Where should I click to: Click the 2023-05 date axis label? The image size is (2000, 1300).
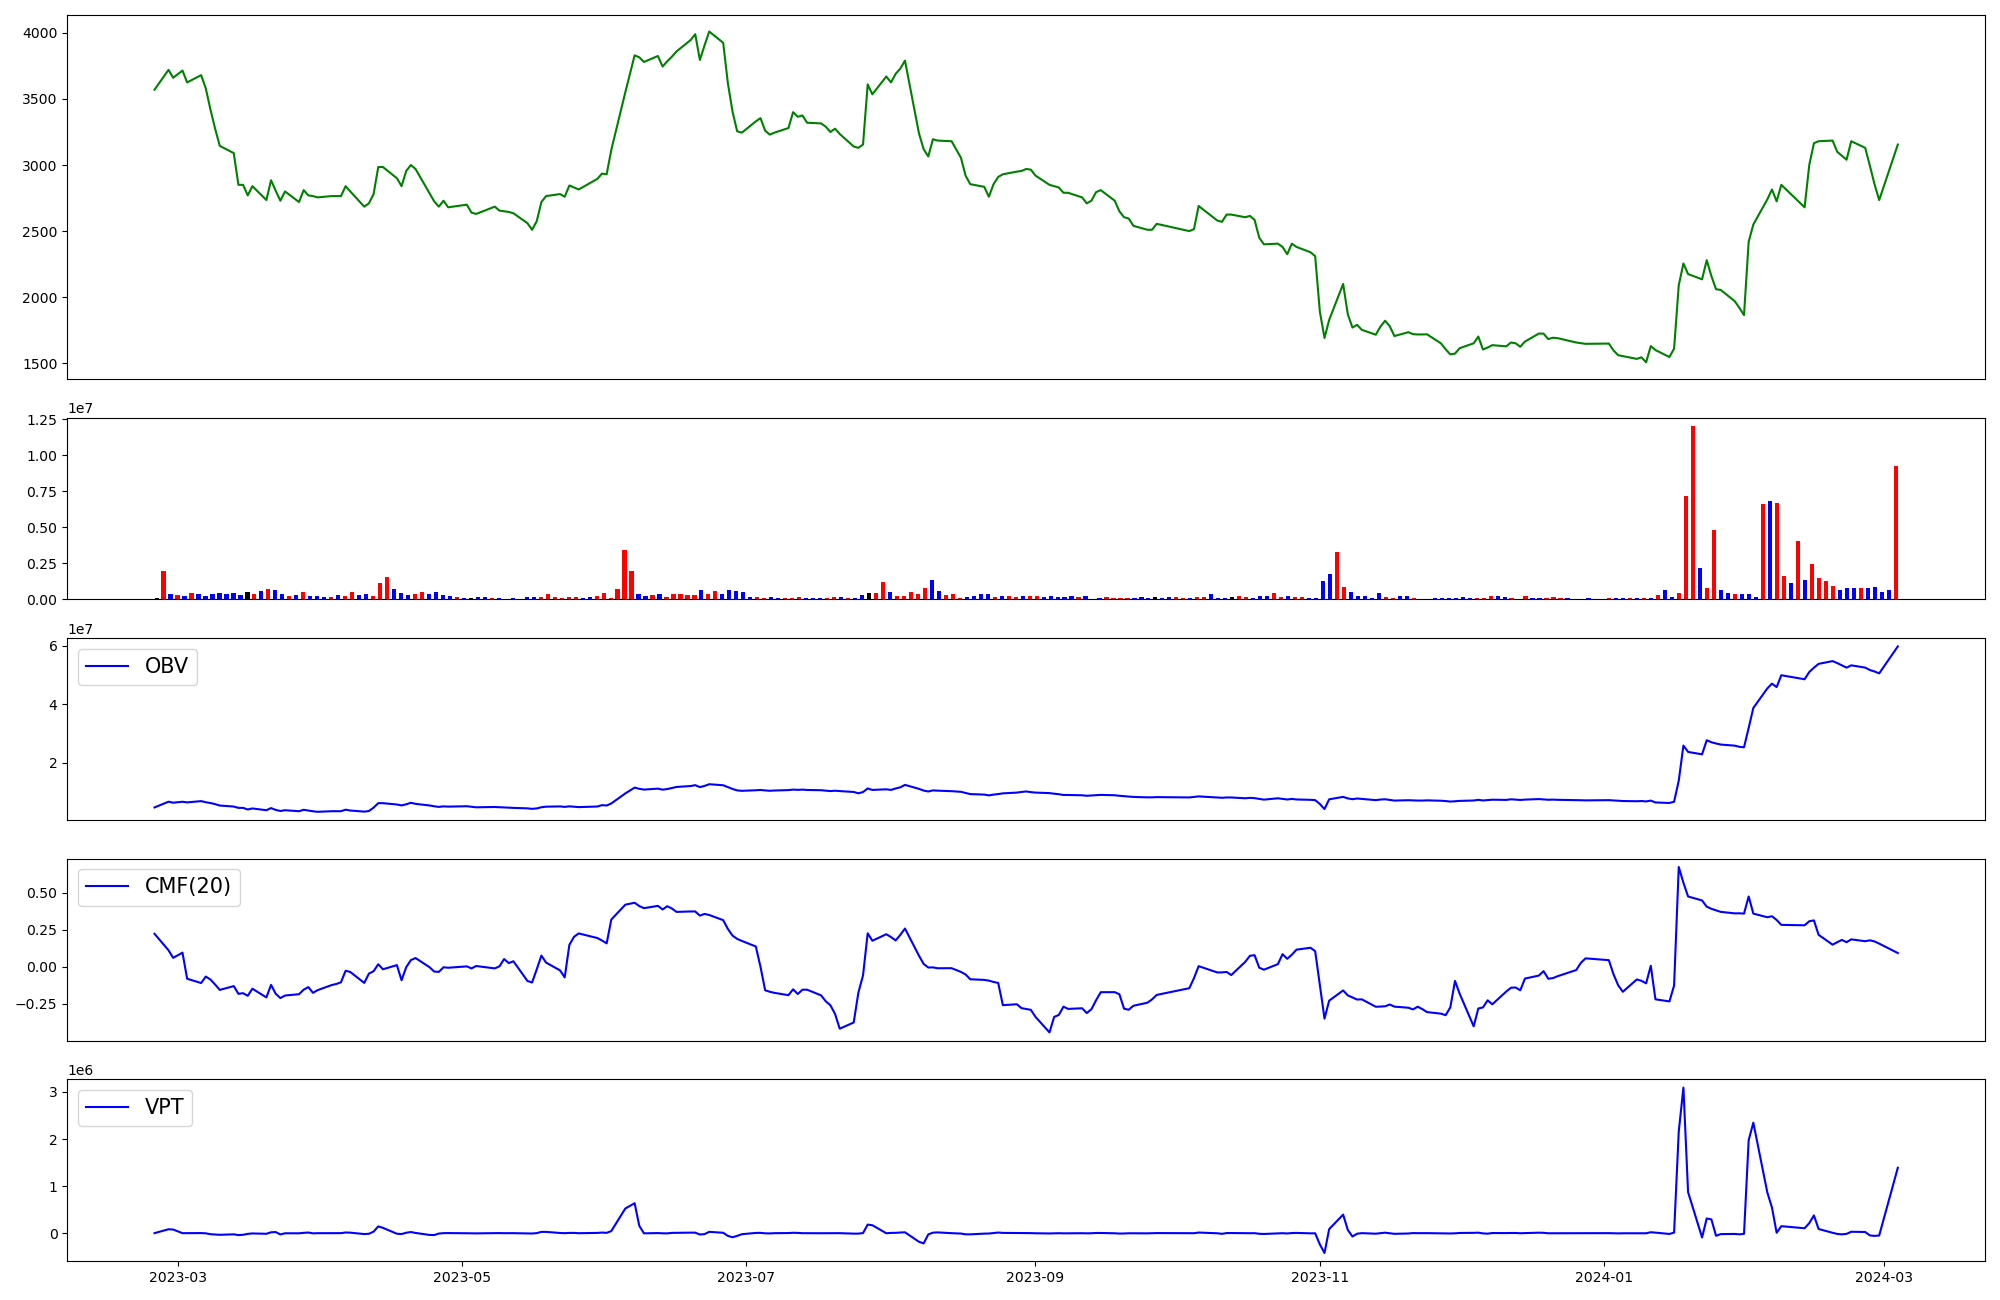pyautogui.click(x=462, y=1276)
